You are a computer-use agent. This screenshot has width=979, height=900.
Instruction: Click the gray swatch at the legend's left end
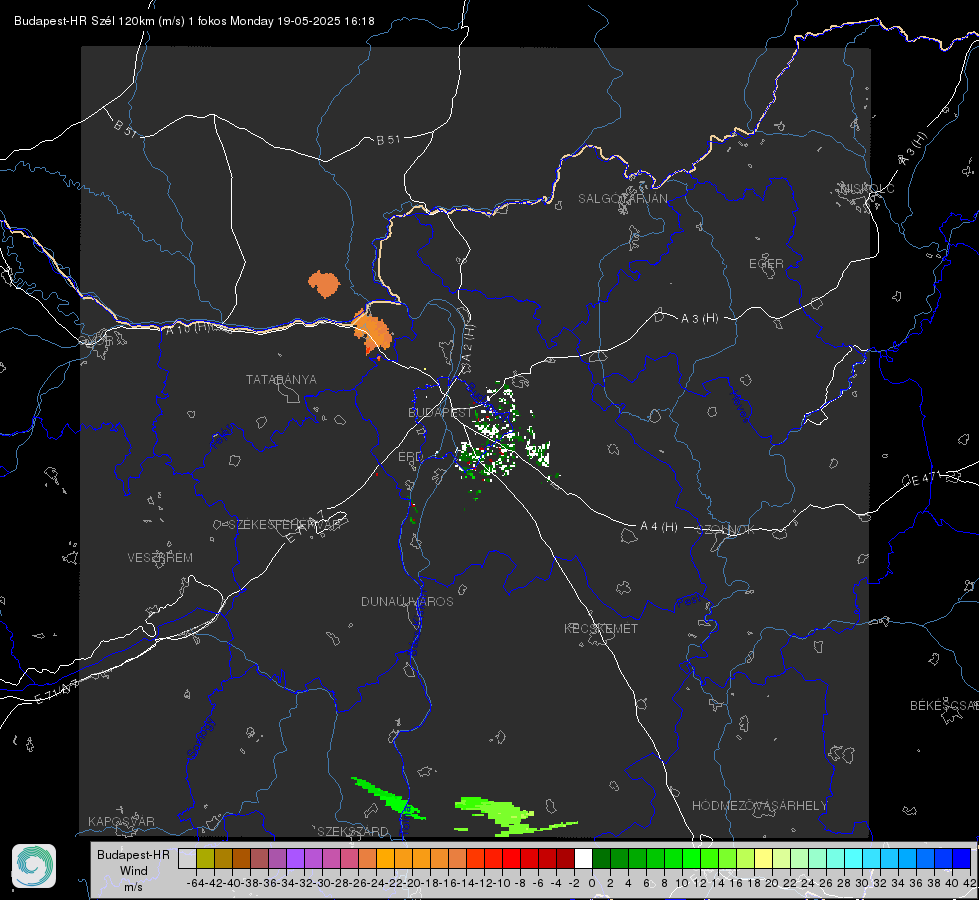pyautogui.click(x=187, y=859)
